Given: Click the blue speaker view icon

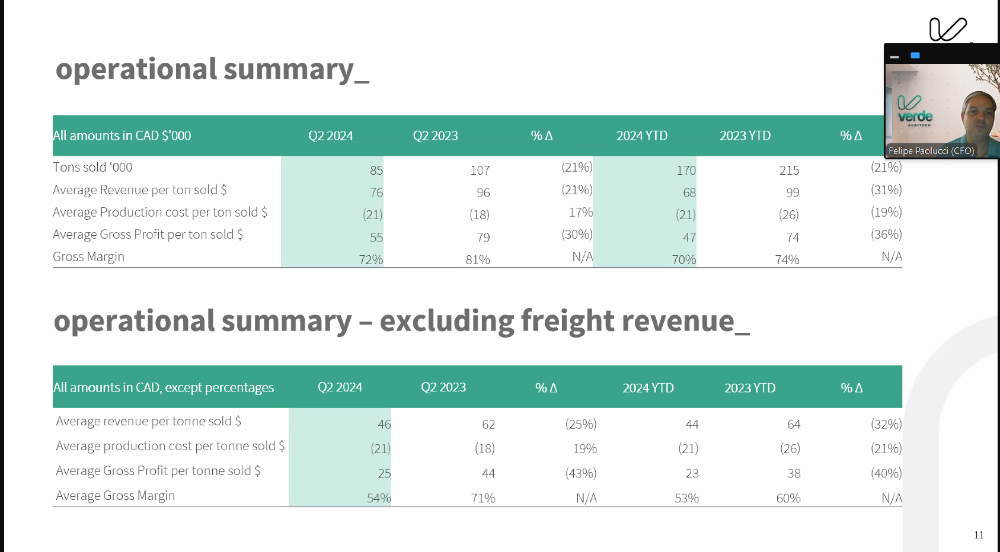Looking at the screenshot, I should 914,55.
